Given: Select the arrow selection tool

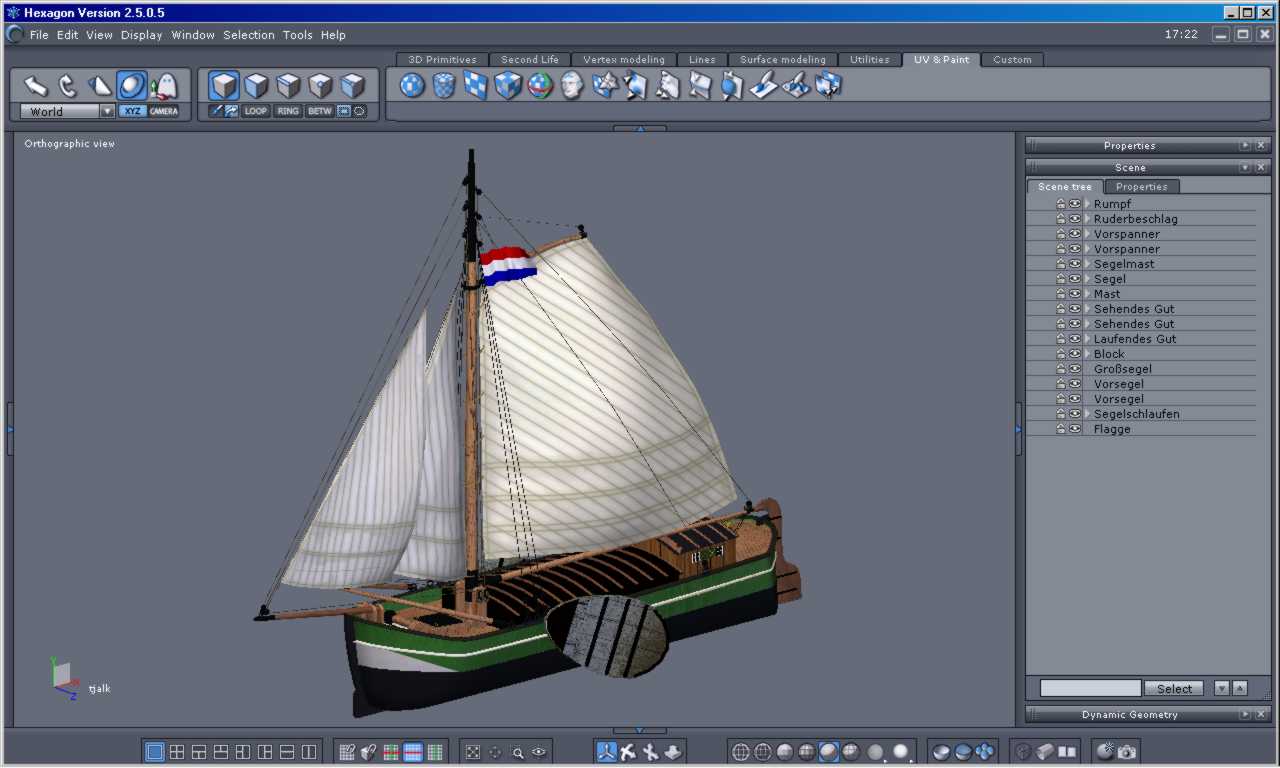Looking at the screenshot, I should [36, 86].
